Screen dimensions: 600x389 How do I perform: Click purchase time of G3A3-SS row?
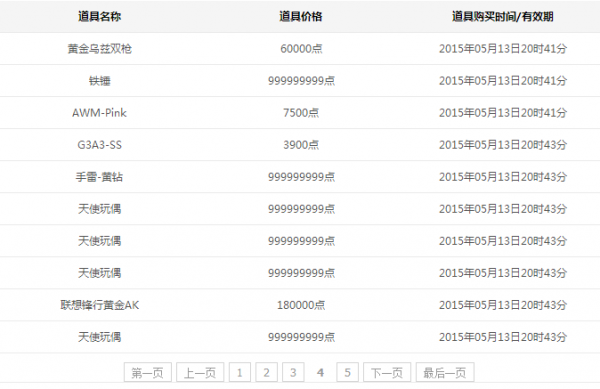coord(502,145)
